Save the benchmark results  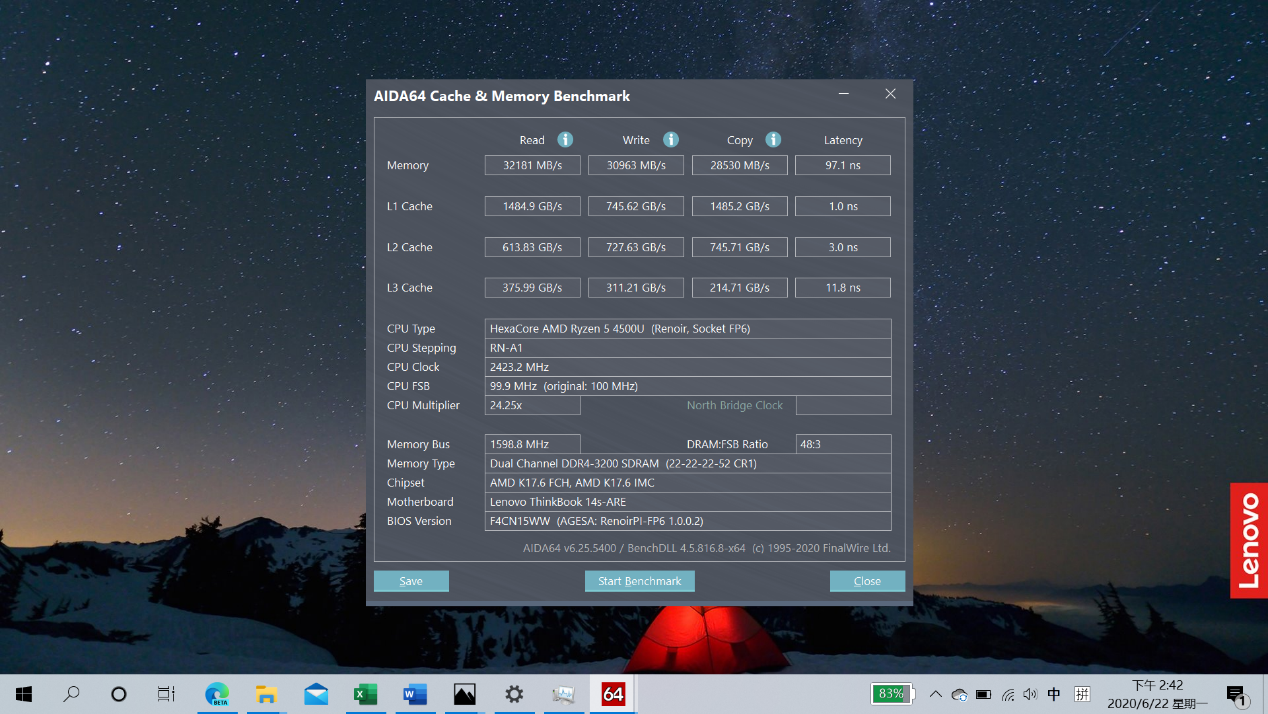click(x=411, y=581)
